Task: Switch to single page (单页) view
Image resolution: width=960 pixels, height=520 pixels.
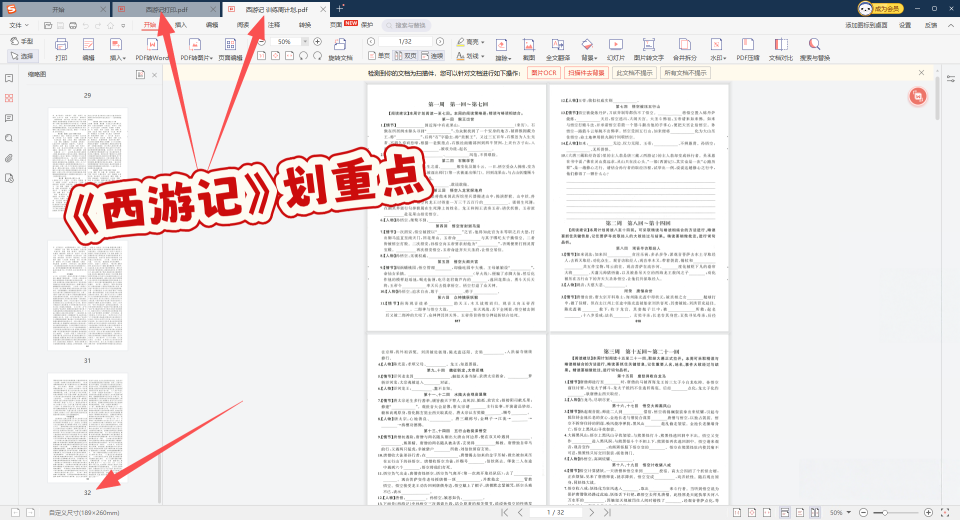Action: pyautogui.click(x=379, y=56)
